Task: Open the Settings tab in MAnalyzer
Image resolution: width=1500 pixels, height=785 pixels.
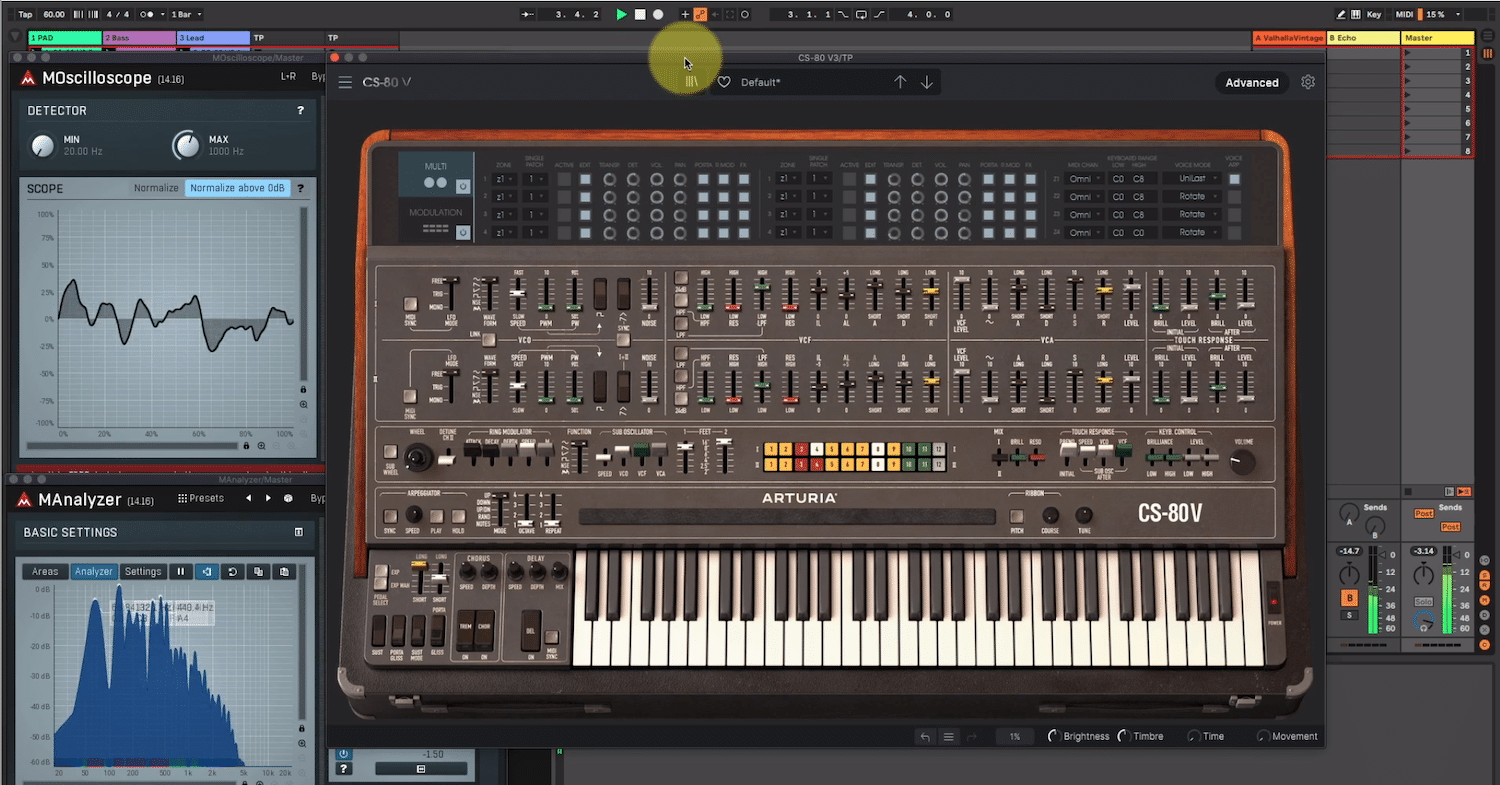Action: 143,572
